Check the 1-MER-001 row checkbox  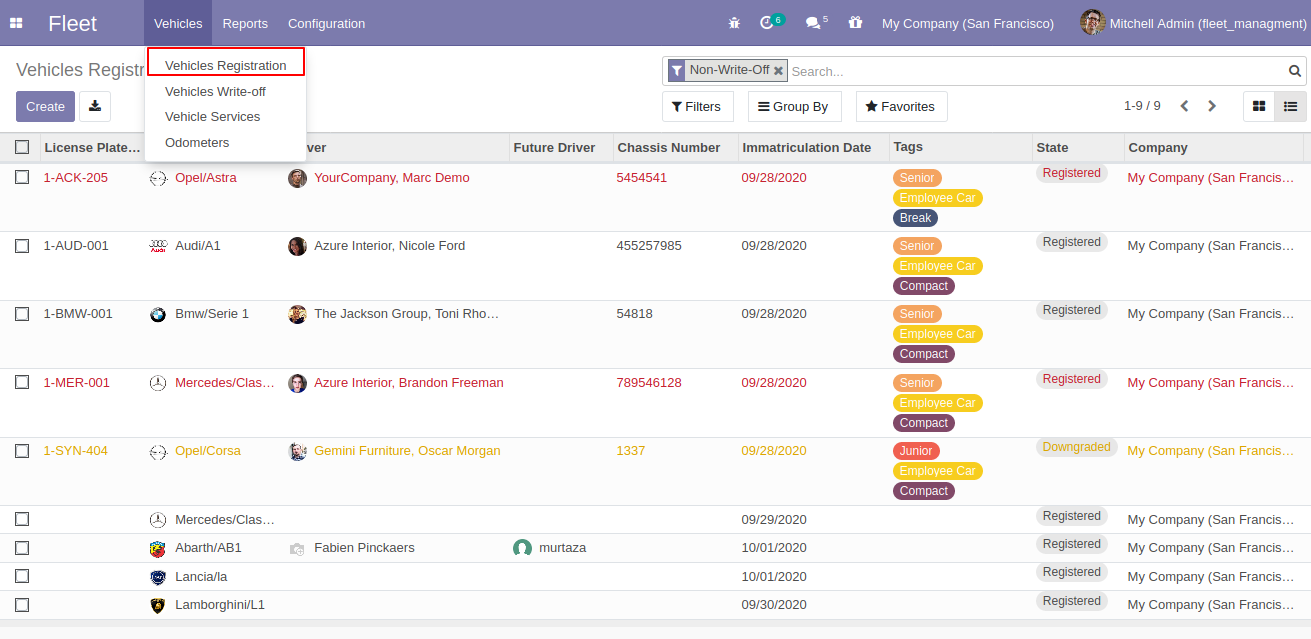pos(22,382)
